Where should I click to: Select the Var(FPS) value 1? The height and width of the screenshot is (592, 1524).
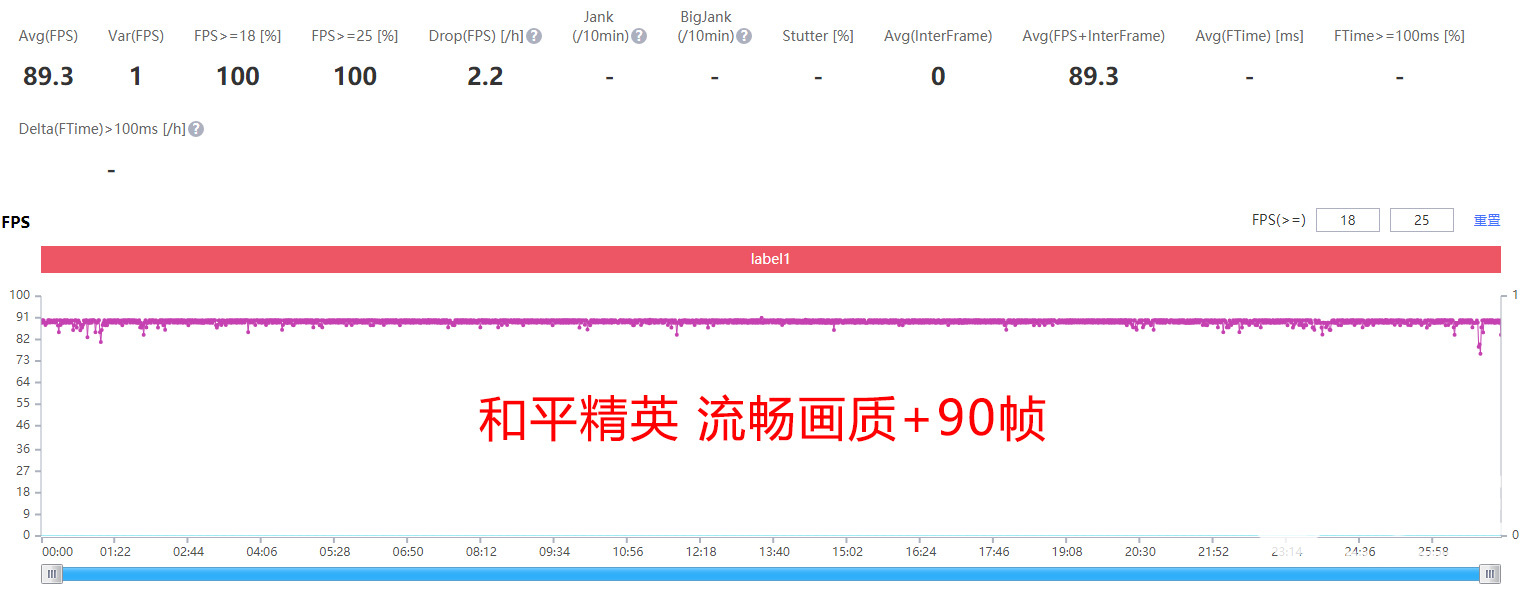[136, 77]
